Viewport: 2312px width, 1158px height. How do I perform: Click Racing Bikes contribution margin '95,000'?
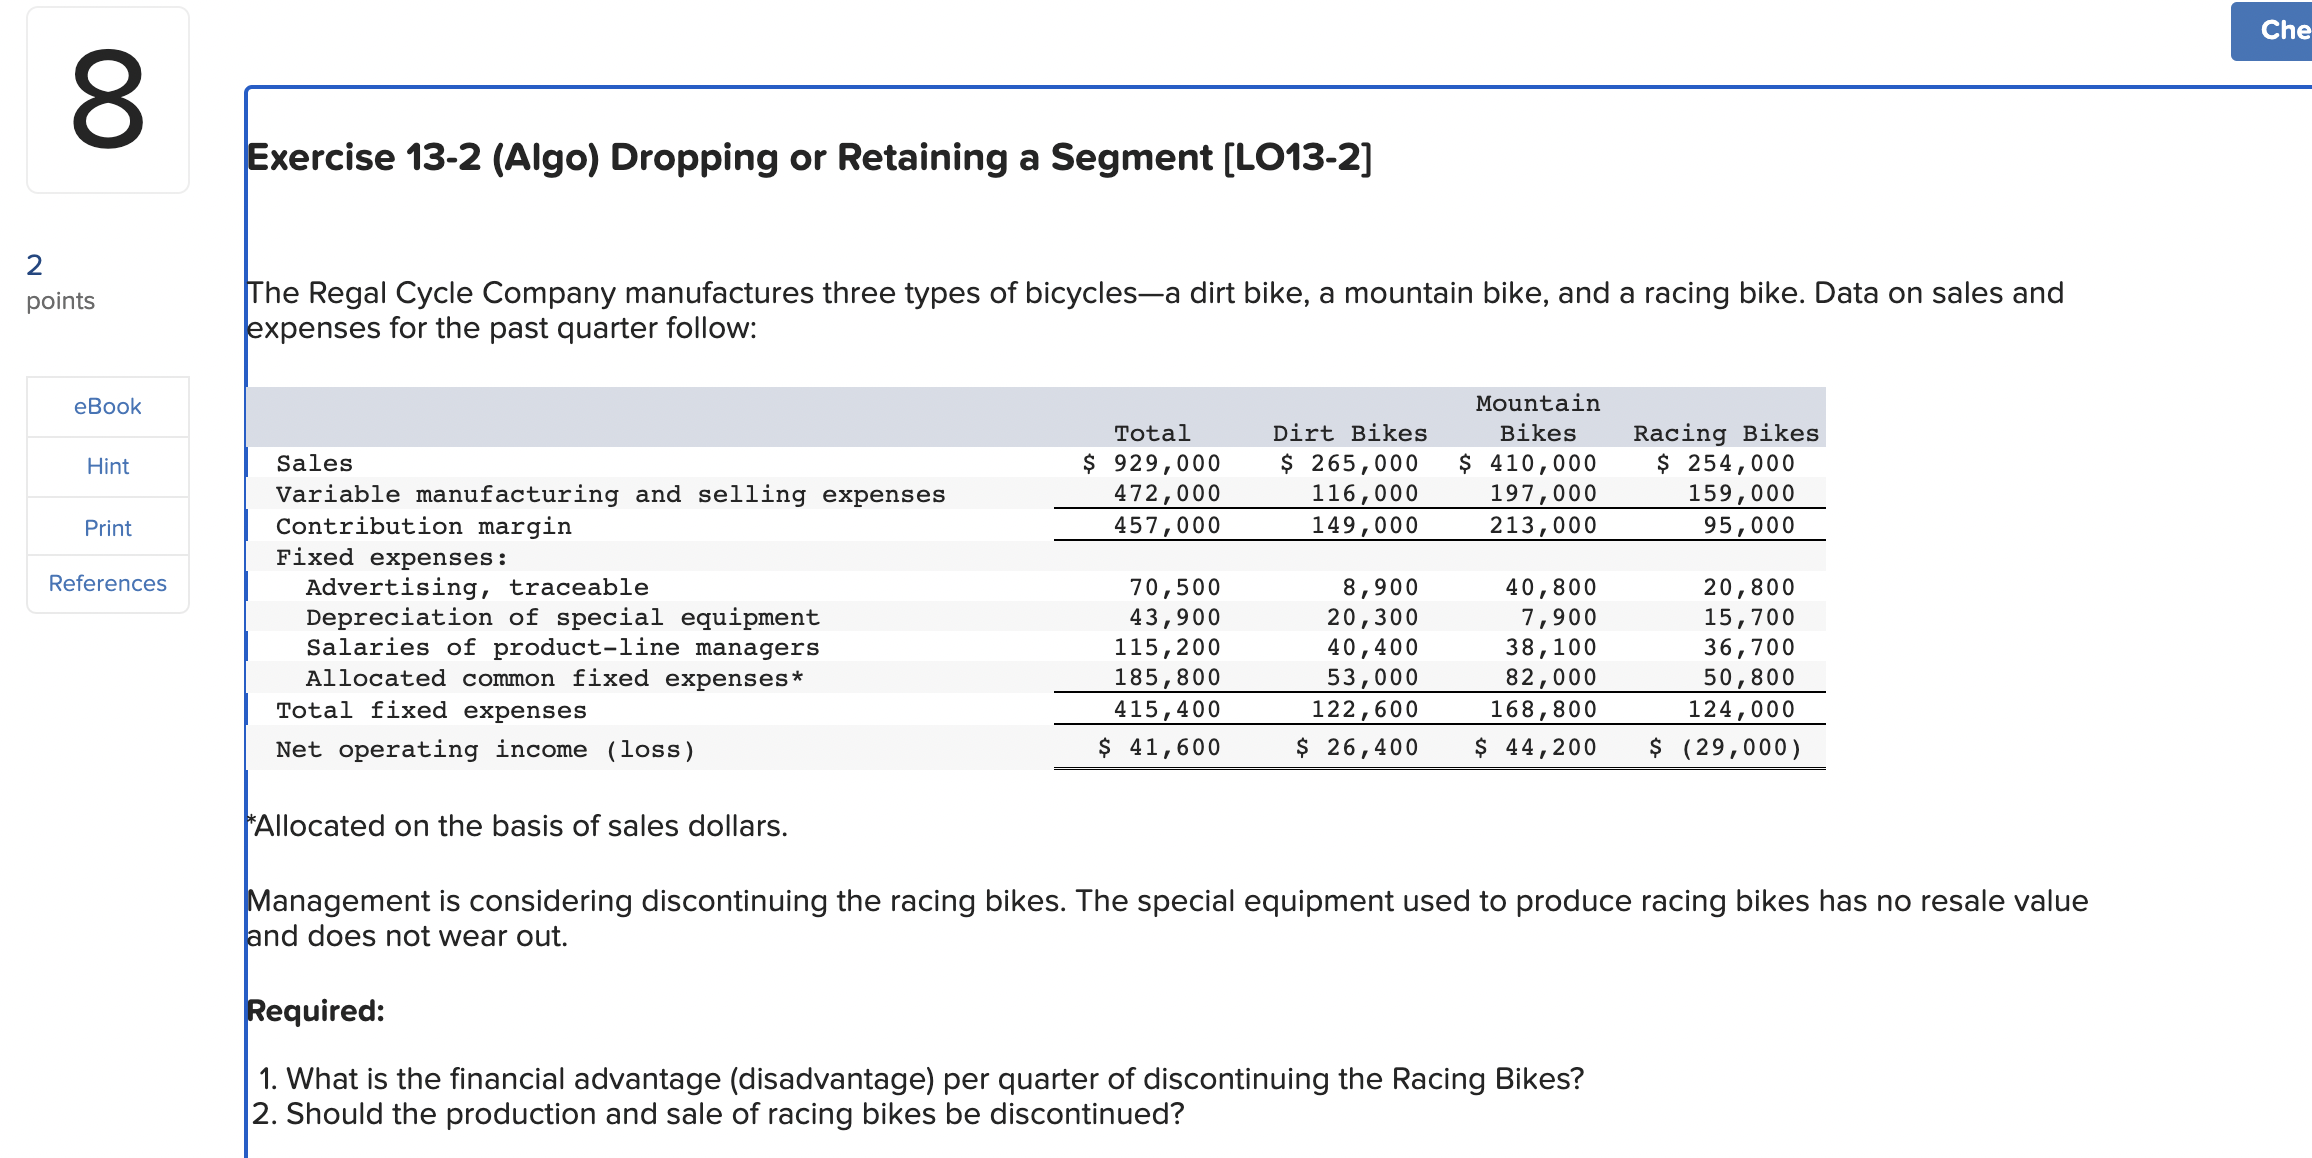tap(1749, 525)
